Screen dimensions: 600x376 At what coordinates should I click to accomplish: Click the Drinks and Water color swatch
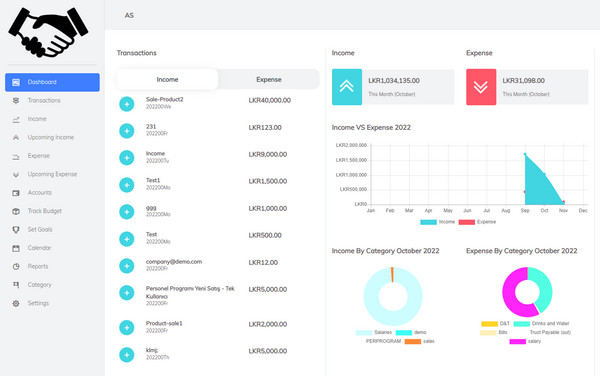click(x=521, y=324)
